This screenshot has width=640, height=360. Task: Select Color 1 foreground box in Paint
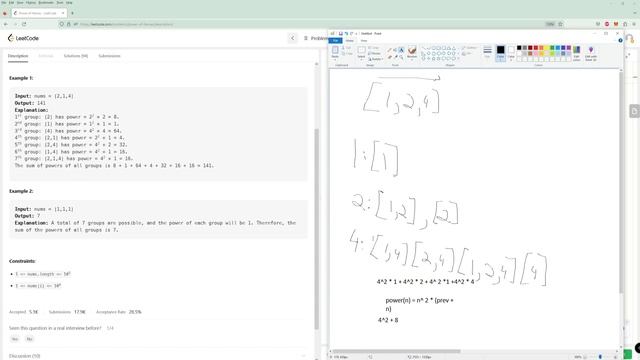tap(501, 53)
